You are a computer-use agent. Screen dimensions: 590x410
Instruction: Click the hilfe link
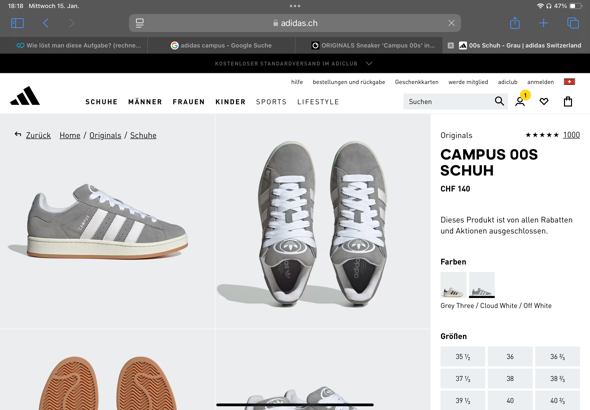[x=297, y=82]
